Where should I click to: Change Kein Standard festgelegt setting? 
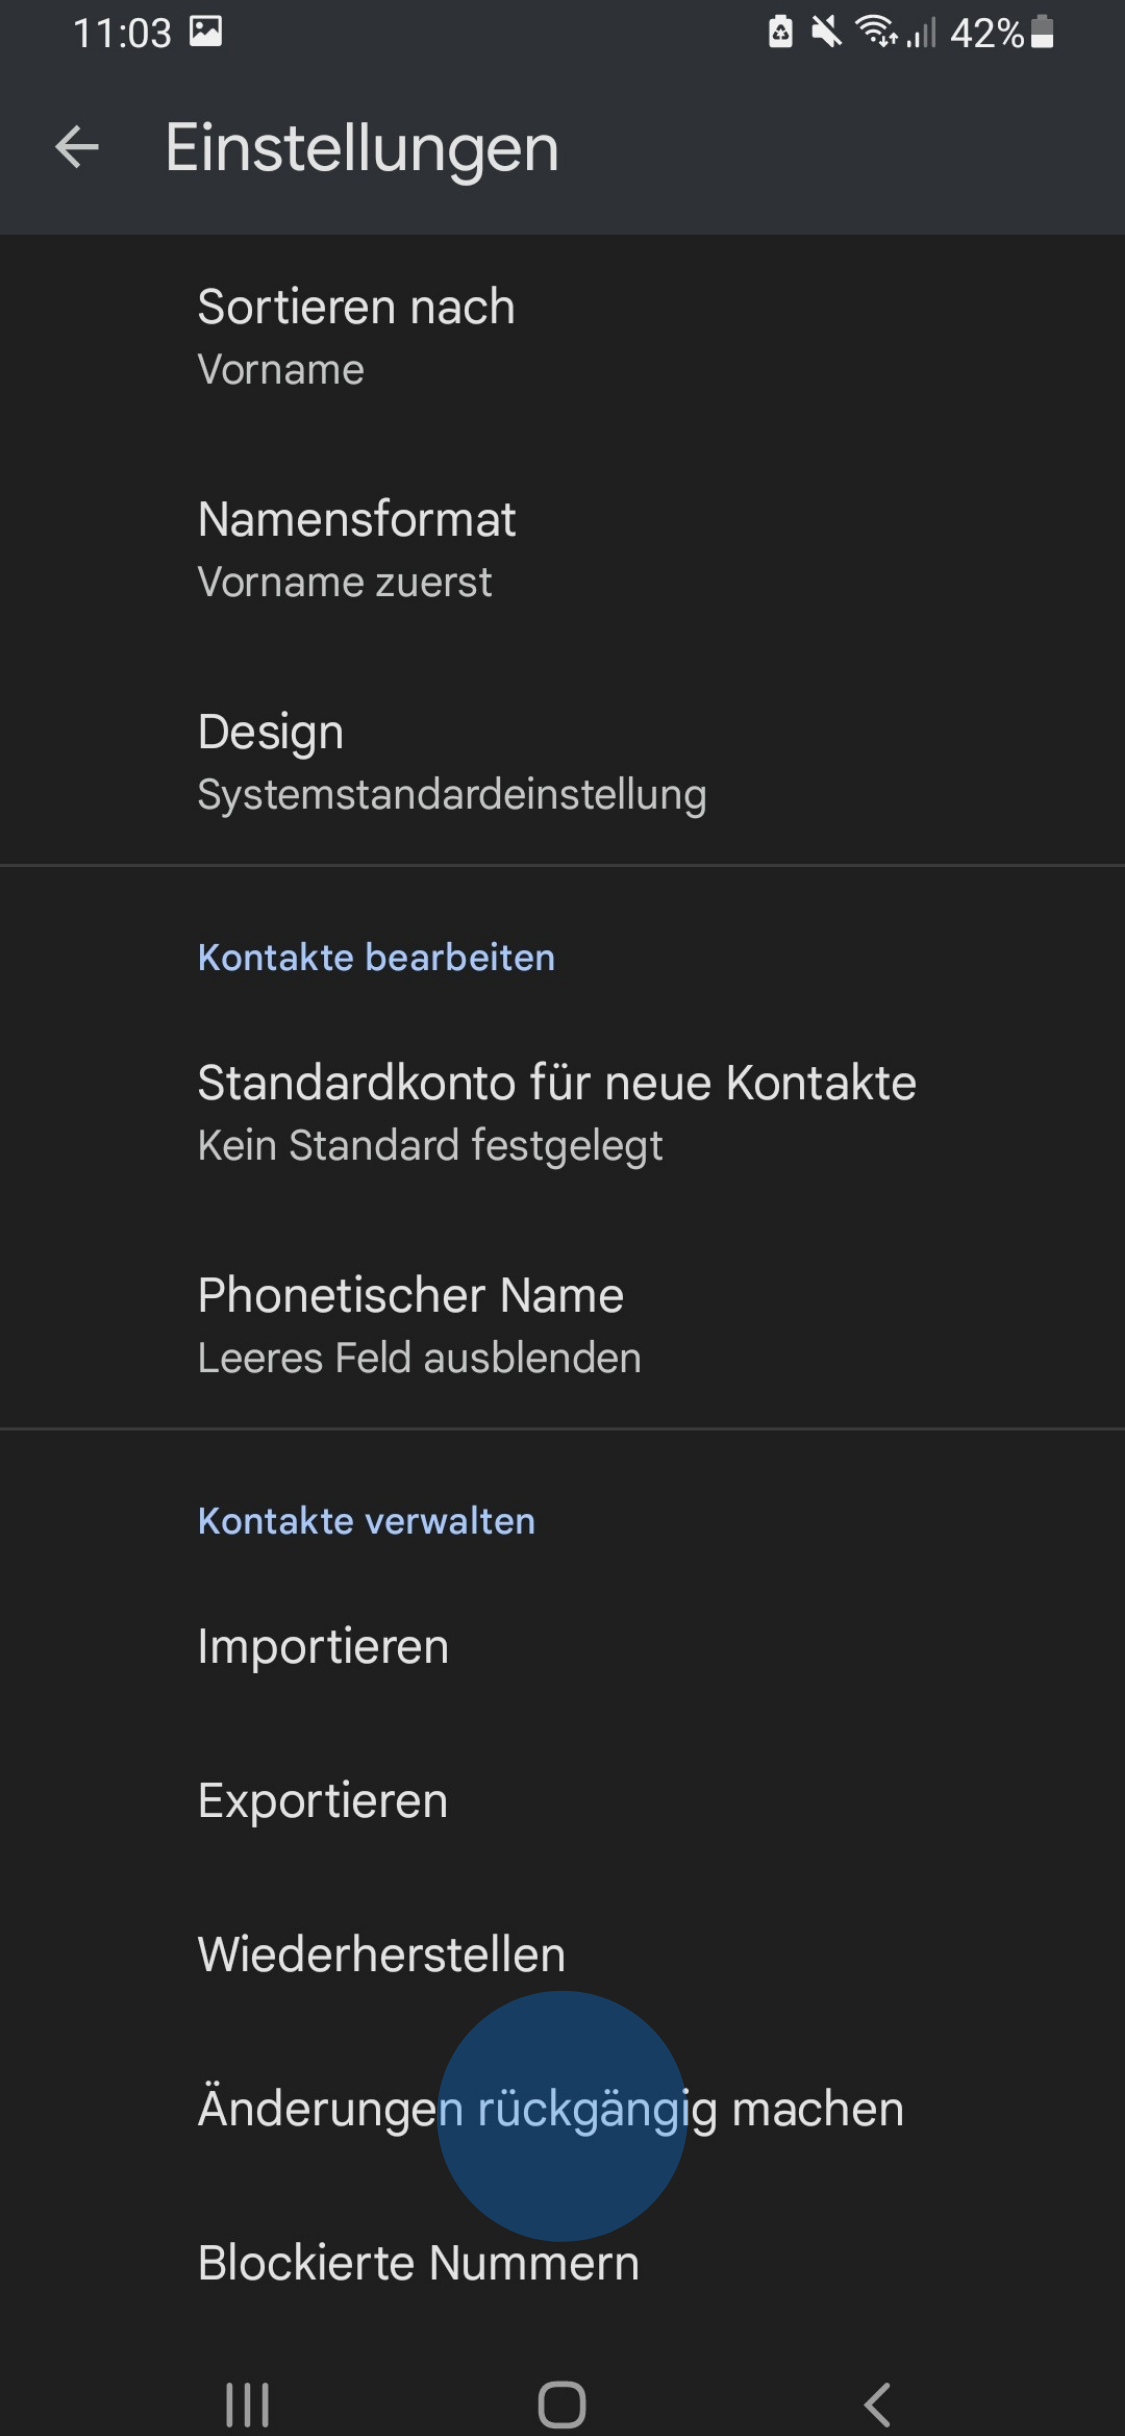[x=430, y=1144]
